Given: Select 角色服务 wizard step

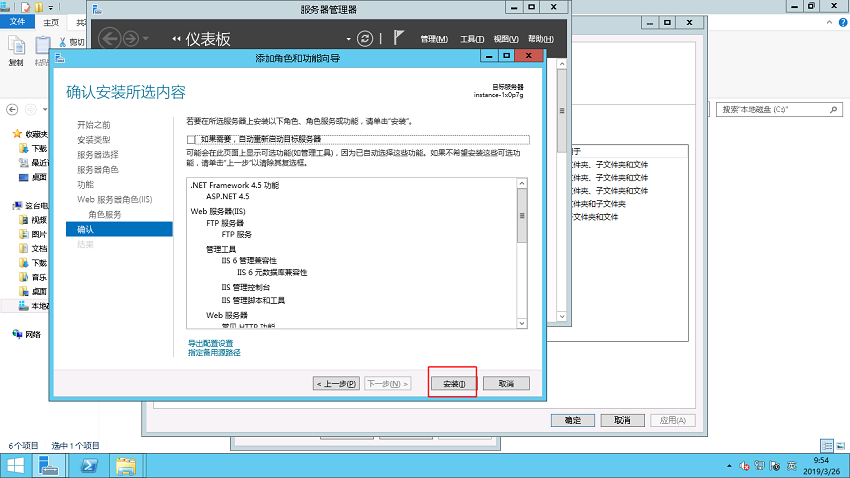Looking at the screenshot, I should coord(105,215).
